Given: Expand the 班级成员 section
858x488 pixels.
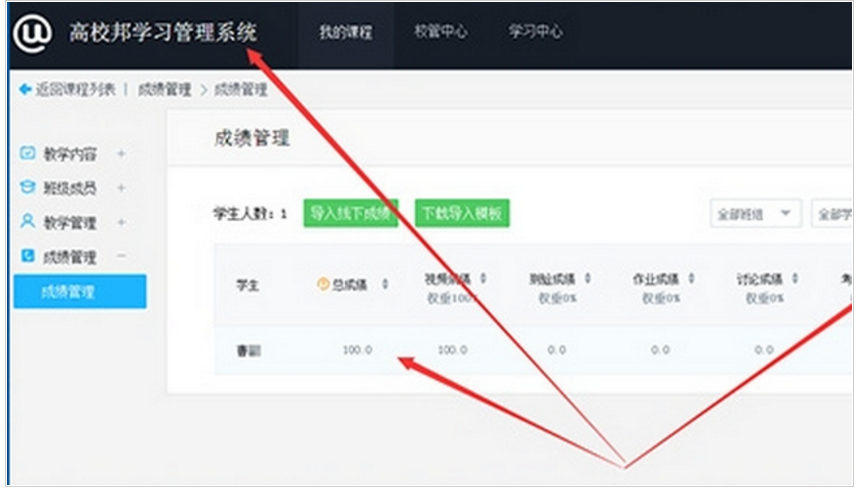Looking at the screenshot, I should (121, 188).
